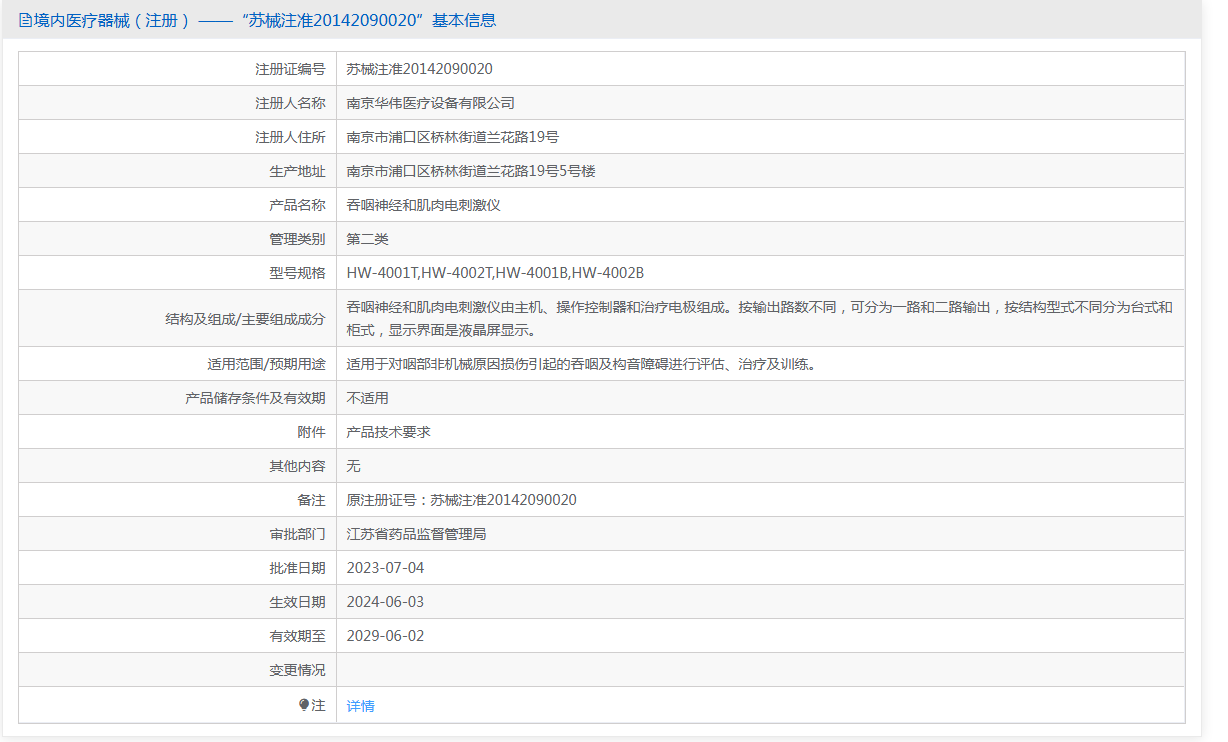Viewport: 1228px width, 742px height.
Task: Click the 产品储存条件及有效期 label
Action: (255, 398)
